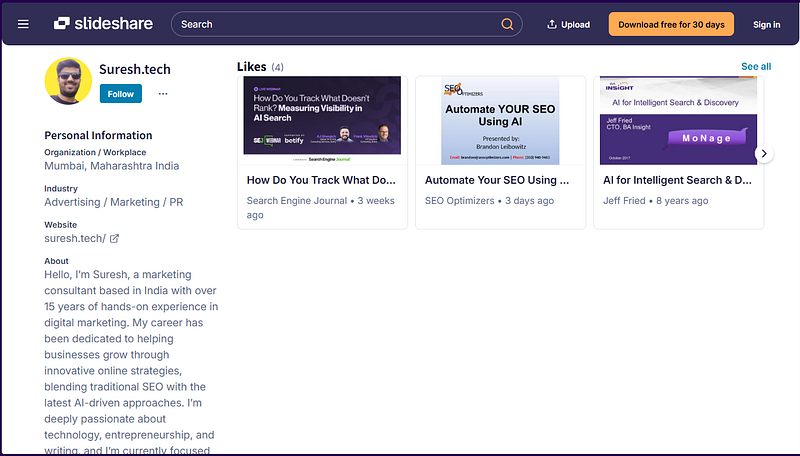The height and width of the screenshot is (456, 800).
Task: Click the Personal Information heading
Action: (98, 135)
